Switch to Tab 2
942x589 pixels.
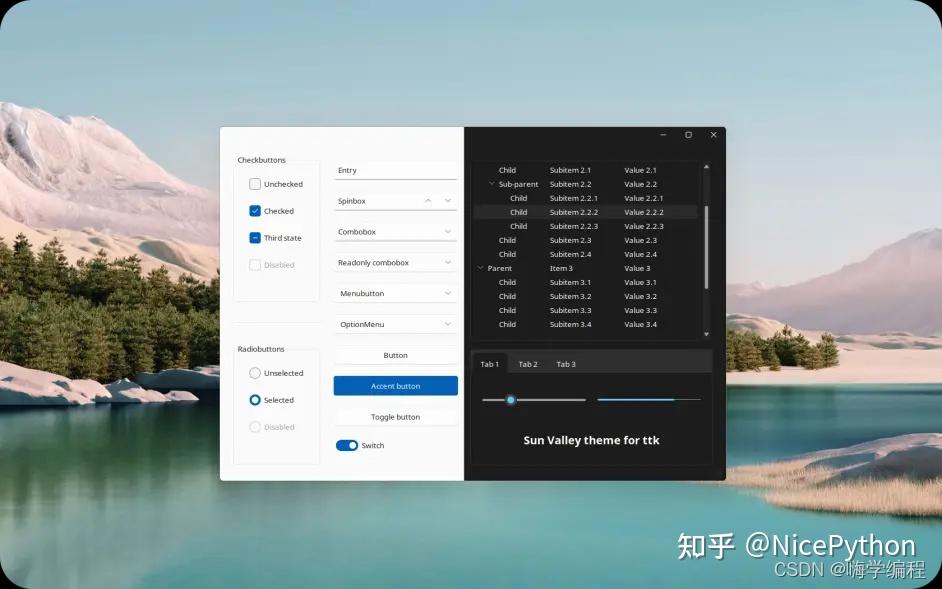[528, 364]
